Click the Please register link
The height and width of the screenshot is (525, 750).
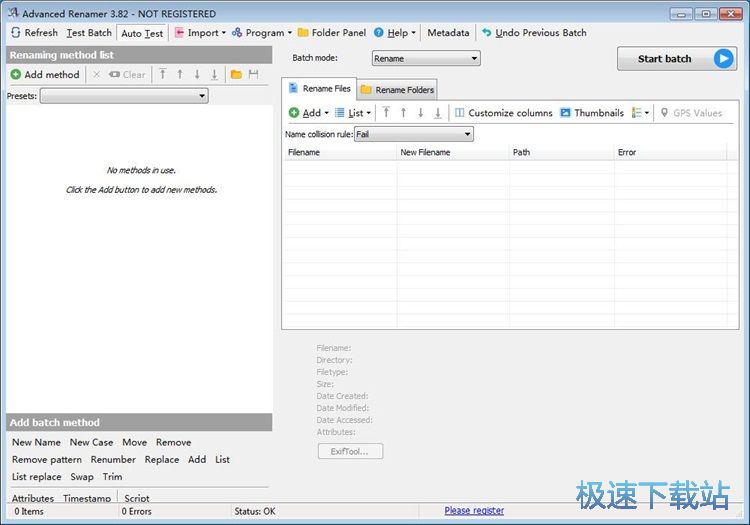click(x=474, y=511)
